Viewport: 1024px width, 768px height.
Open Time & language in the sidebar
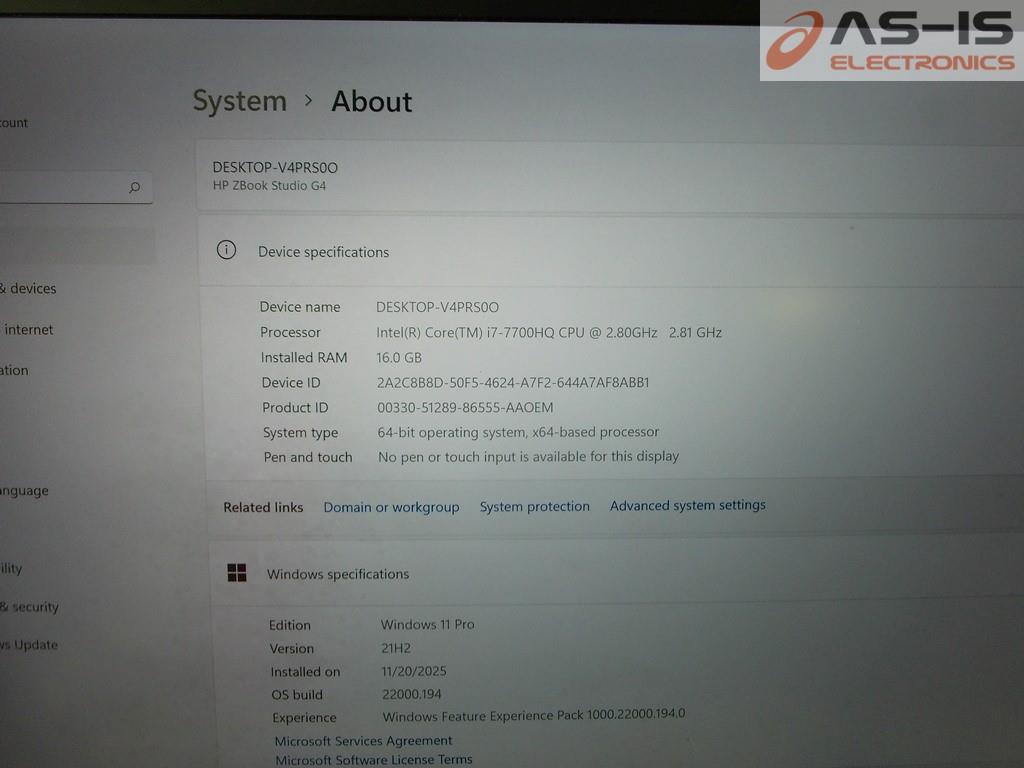[25, 491]
